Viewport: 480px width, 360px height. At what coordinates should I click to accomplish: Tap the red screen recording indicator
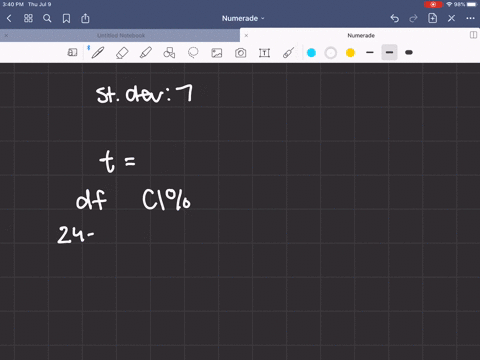(433, 4)
